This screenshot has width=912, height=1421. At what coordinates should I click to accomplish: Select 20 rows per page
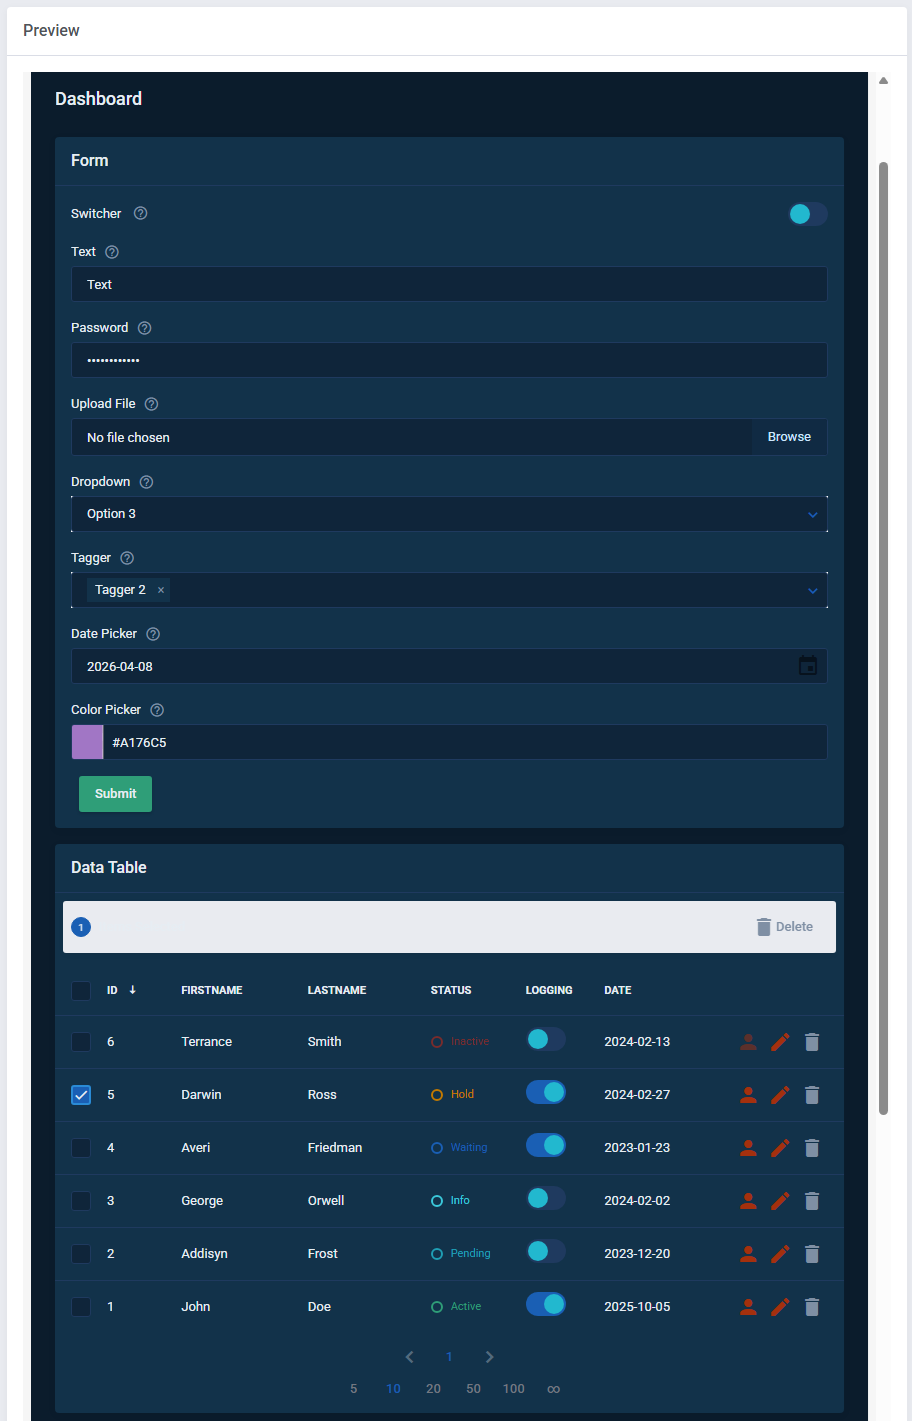pos(433,1389)
